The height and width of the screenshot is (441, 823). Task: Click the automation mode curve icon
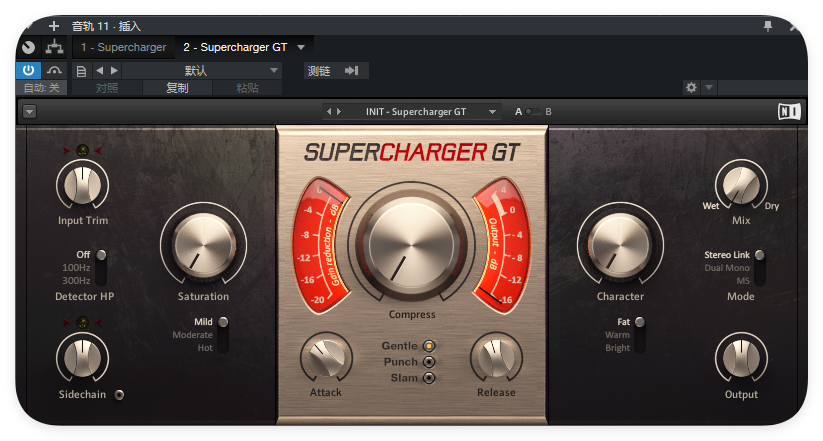[54, 70]
